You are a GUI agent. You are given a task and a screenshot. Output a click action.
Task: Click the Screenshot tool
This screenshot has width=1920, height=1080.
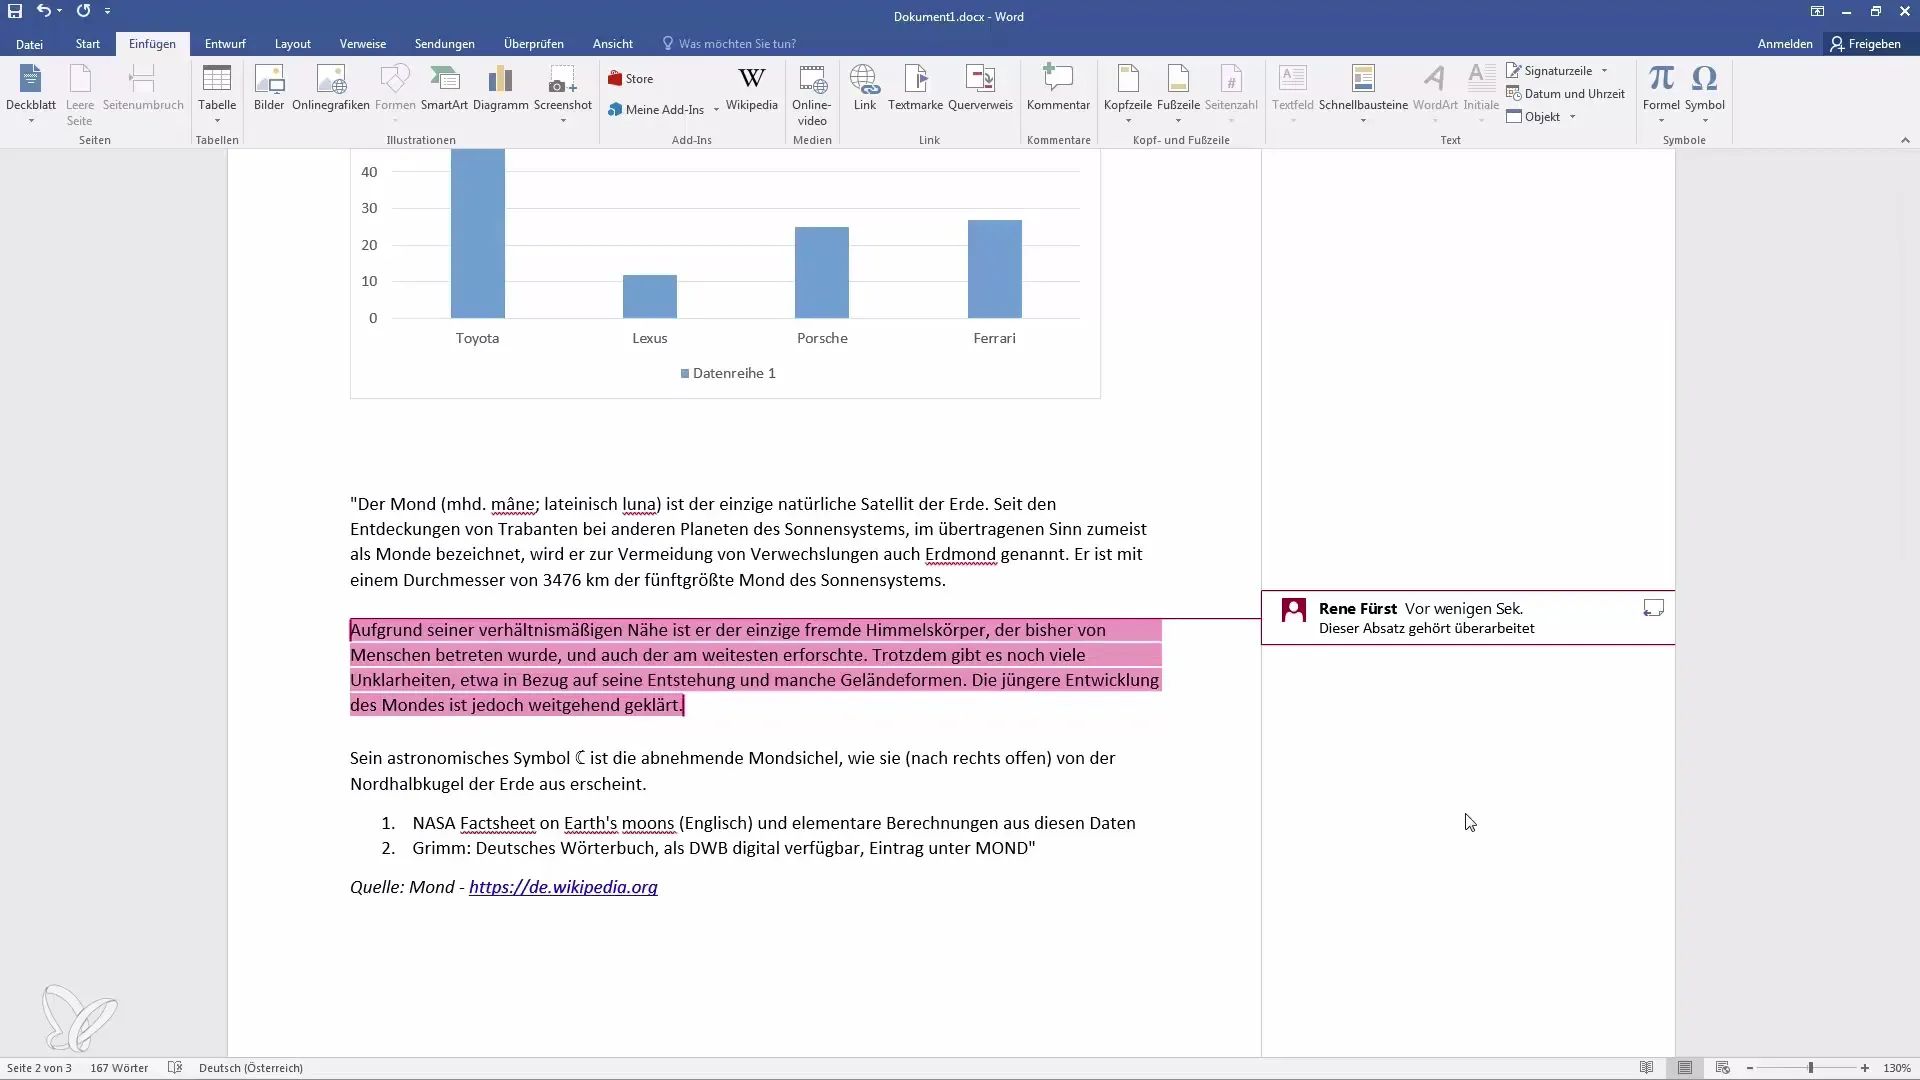563,94
